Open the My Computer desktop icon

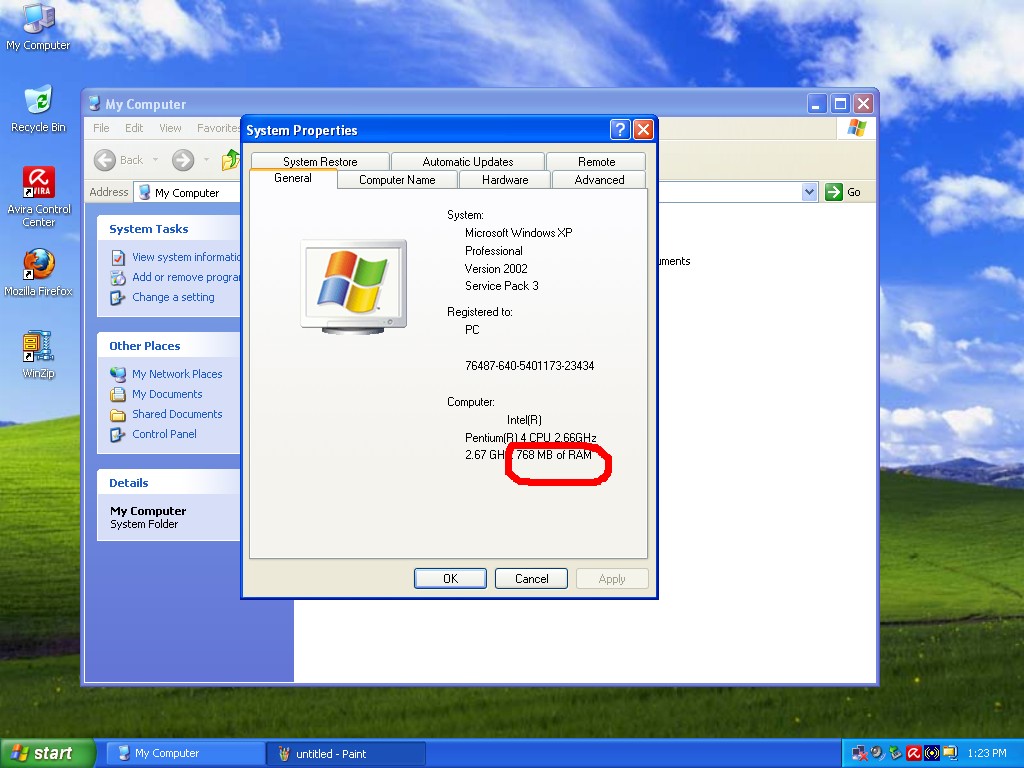pyautogui.click(x=38, y=26)
